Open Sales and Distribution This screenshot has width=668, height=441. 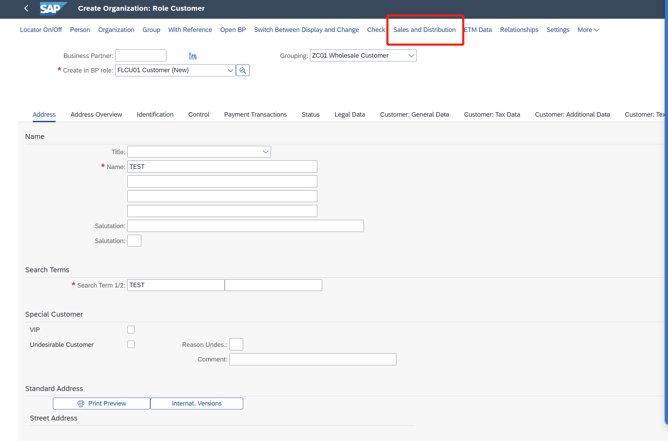(x=424, y=30)
